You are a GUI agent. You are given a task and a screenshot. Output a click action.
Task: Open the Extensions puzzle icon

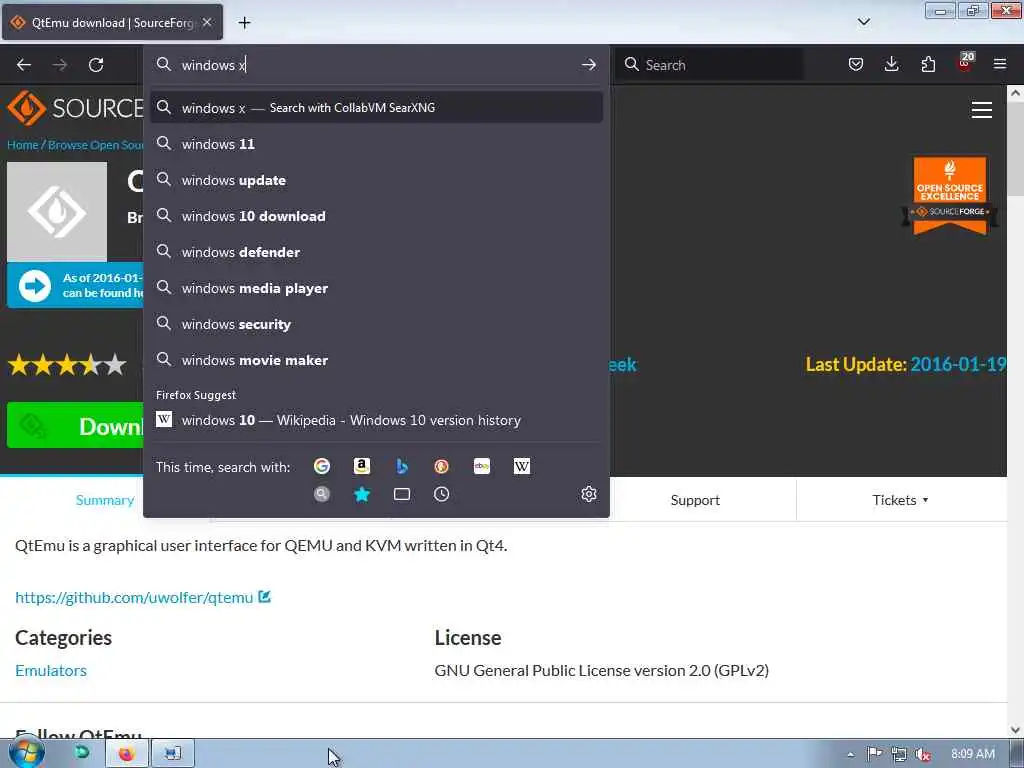tap(928, 64)
